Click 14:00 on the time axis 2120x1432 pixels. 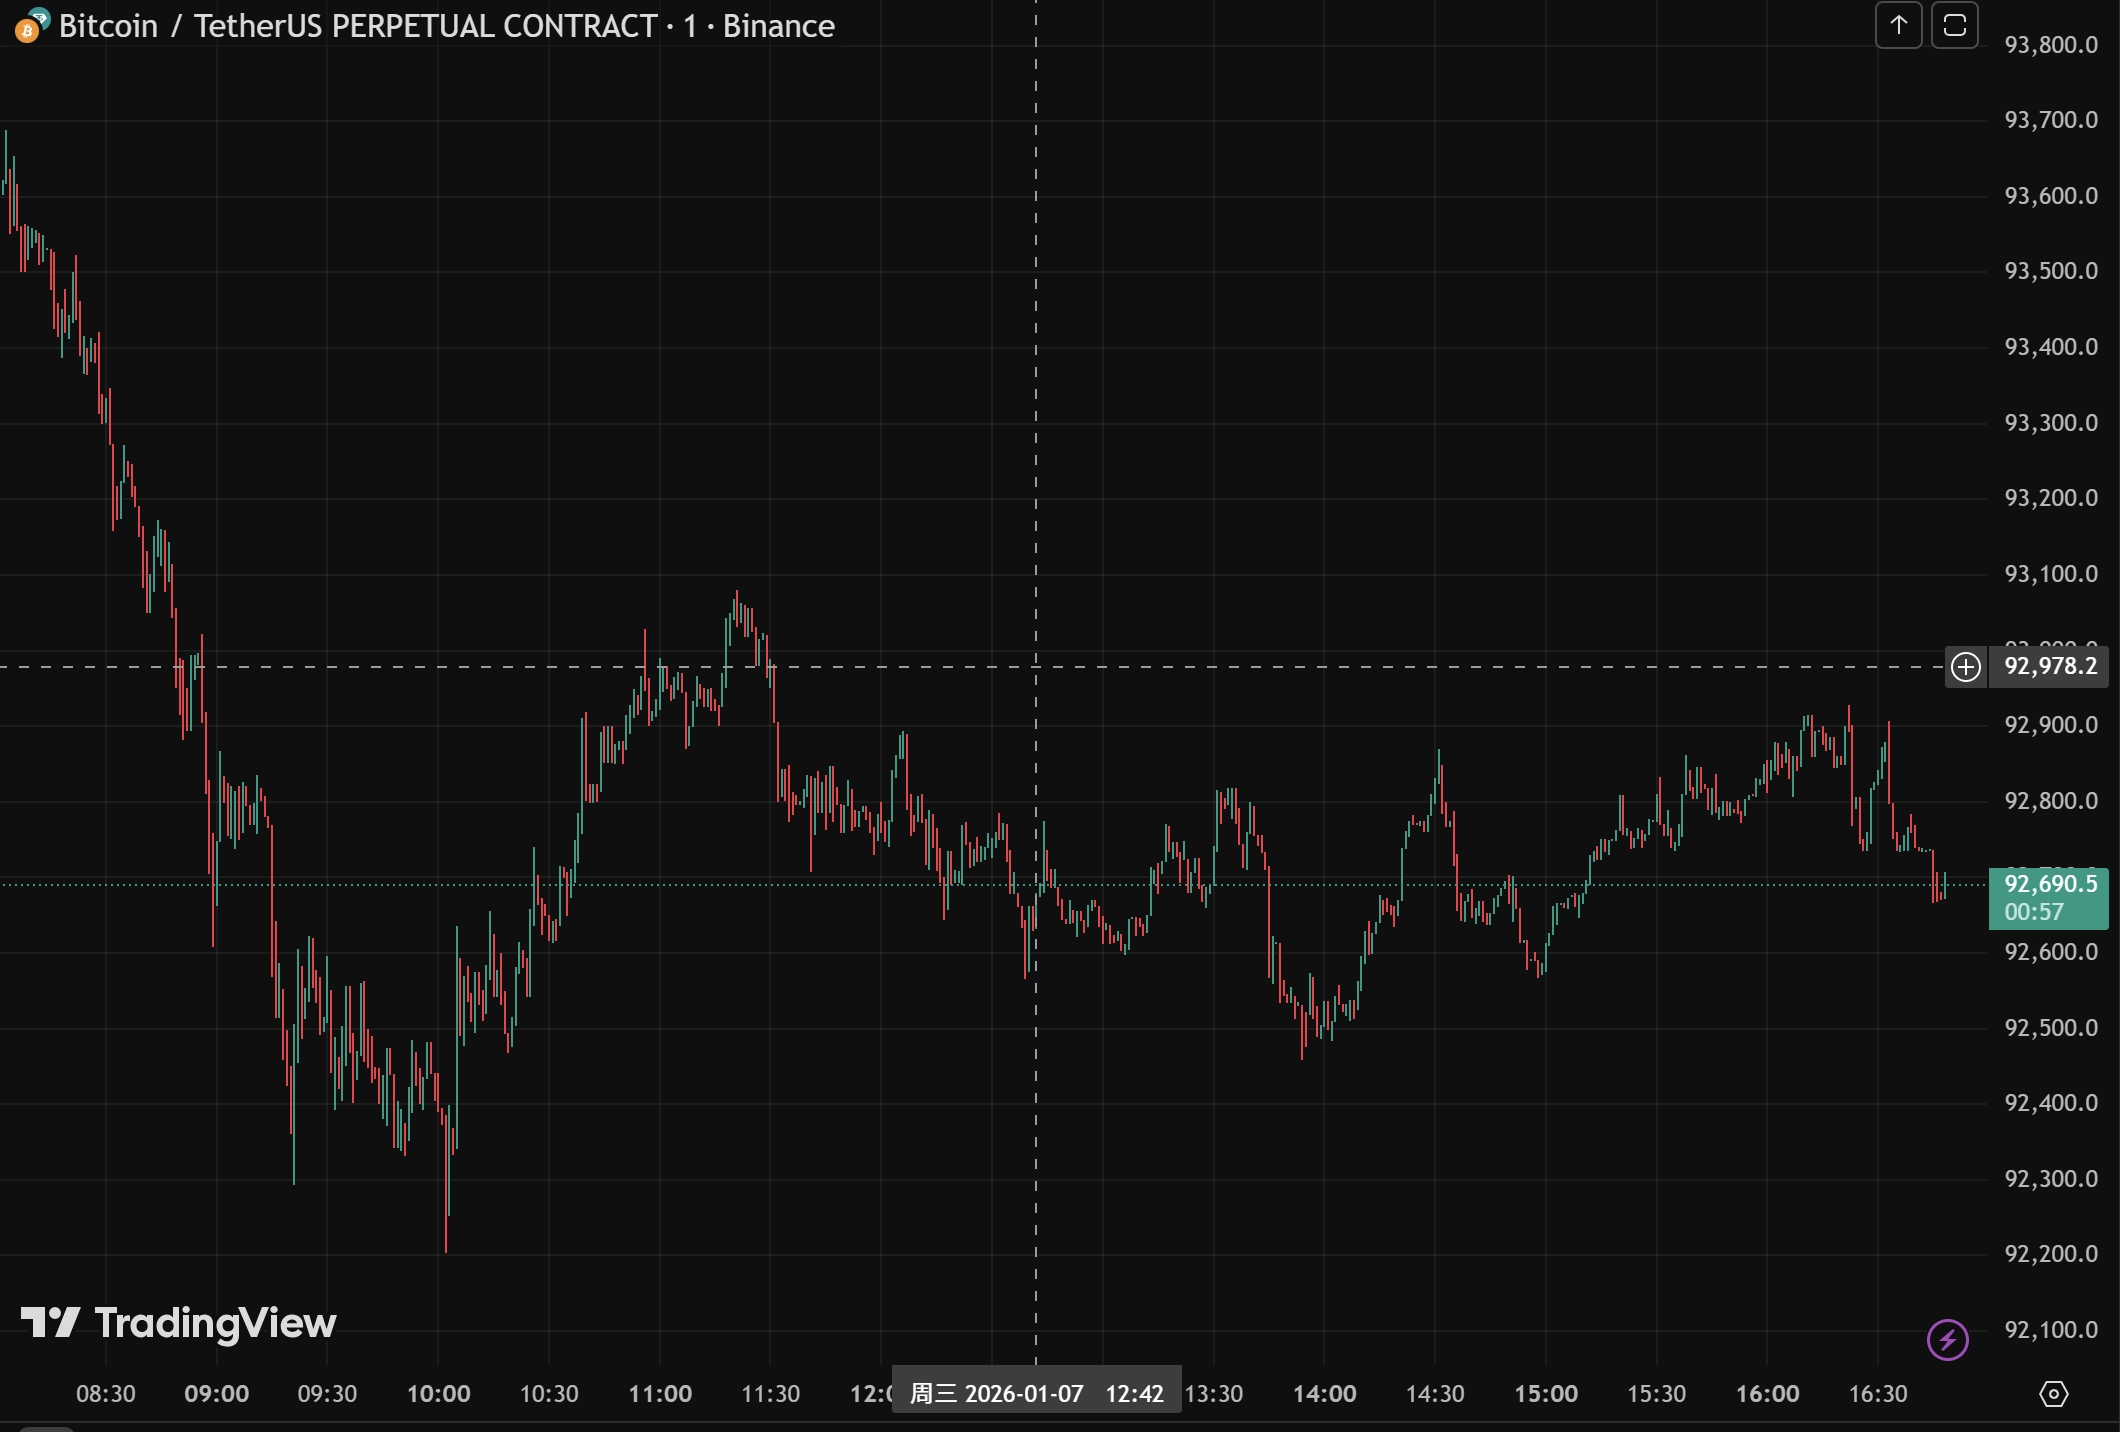[x=1324, y=1394]
